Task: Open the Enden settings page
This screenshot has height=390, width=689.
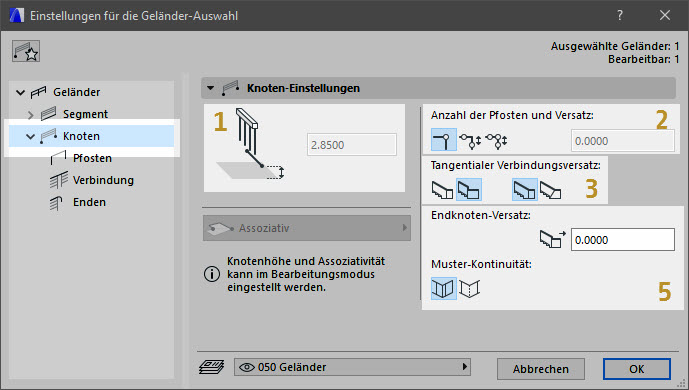Action: point(89,202)
